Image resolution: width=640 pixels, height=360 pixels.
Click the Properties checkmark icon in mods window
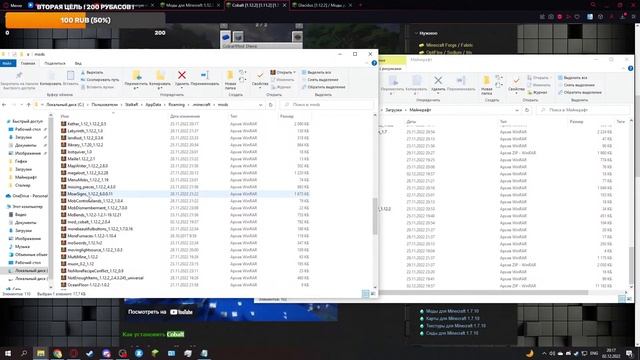click(x=260, y=76)
